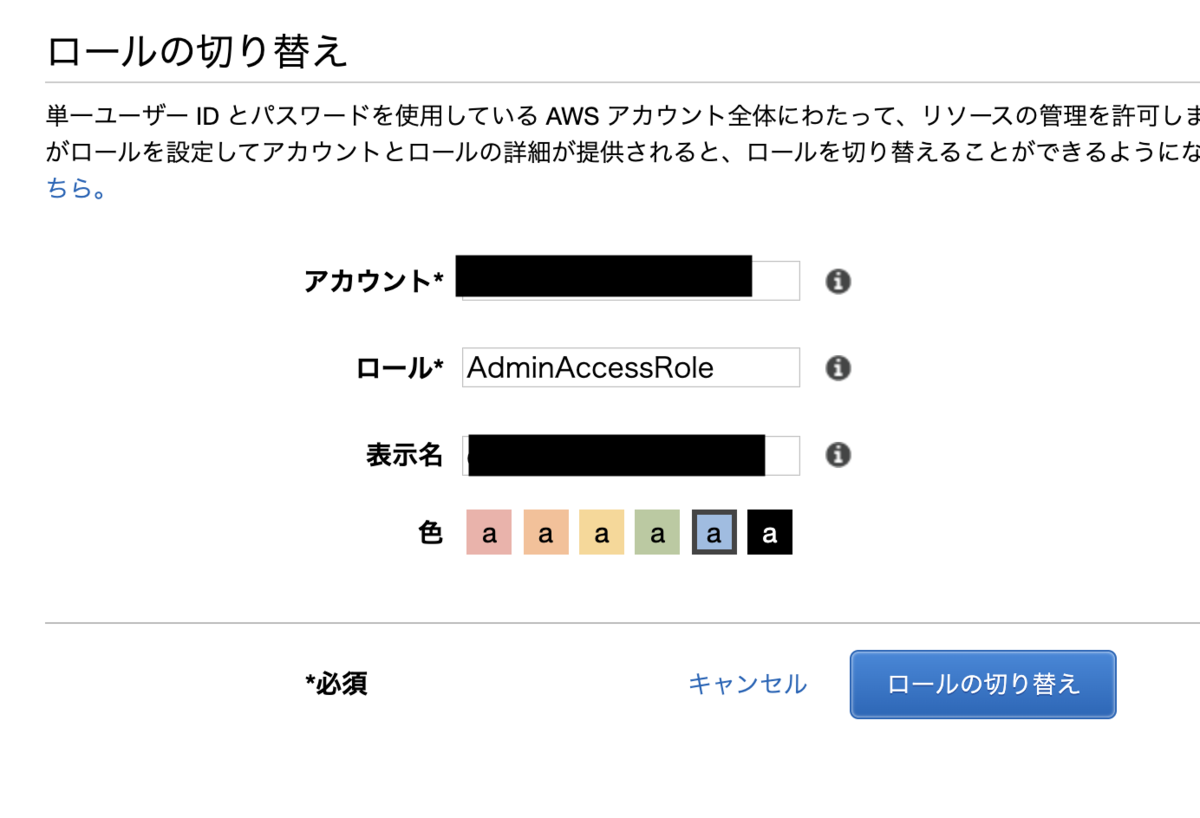Viewport: 1200px width, 818px height.
Task: Click the AdminAccessRole input field
Action: click(x=630, y=367)
